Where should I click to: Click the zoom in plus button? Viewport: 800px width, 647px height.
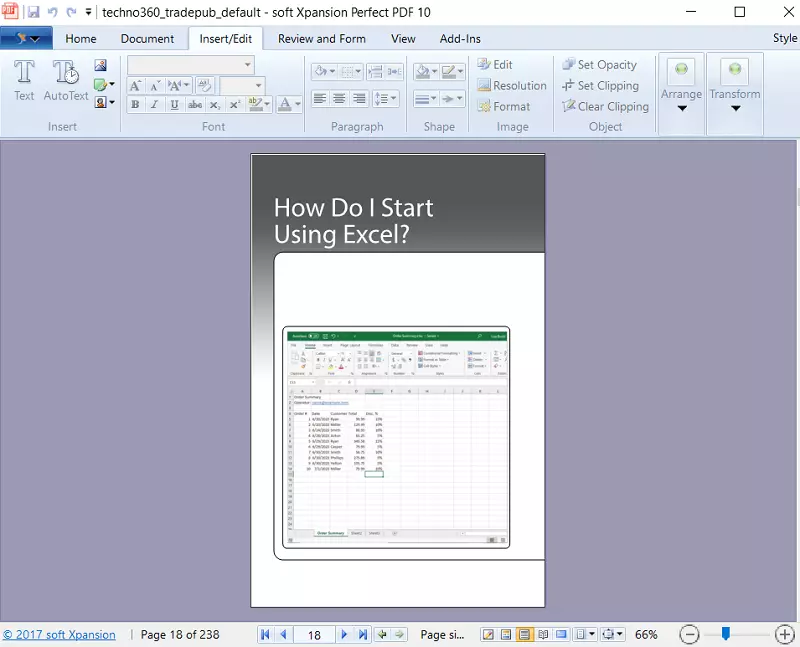point(784,634)
